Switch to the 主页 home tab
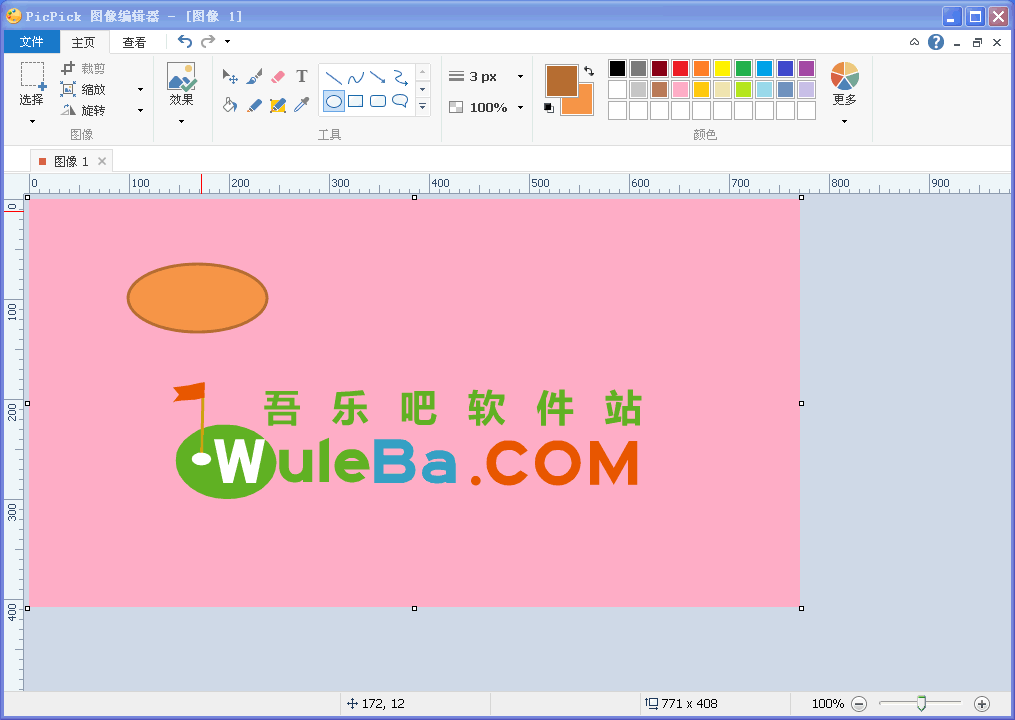This screenshot has width=1015, height=720. pos(84,43)
